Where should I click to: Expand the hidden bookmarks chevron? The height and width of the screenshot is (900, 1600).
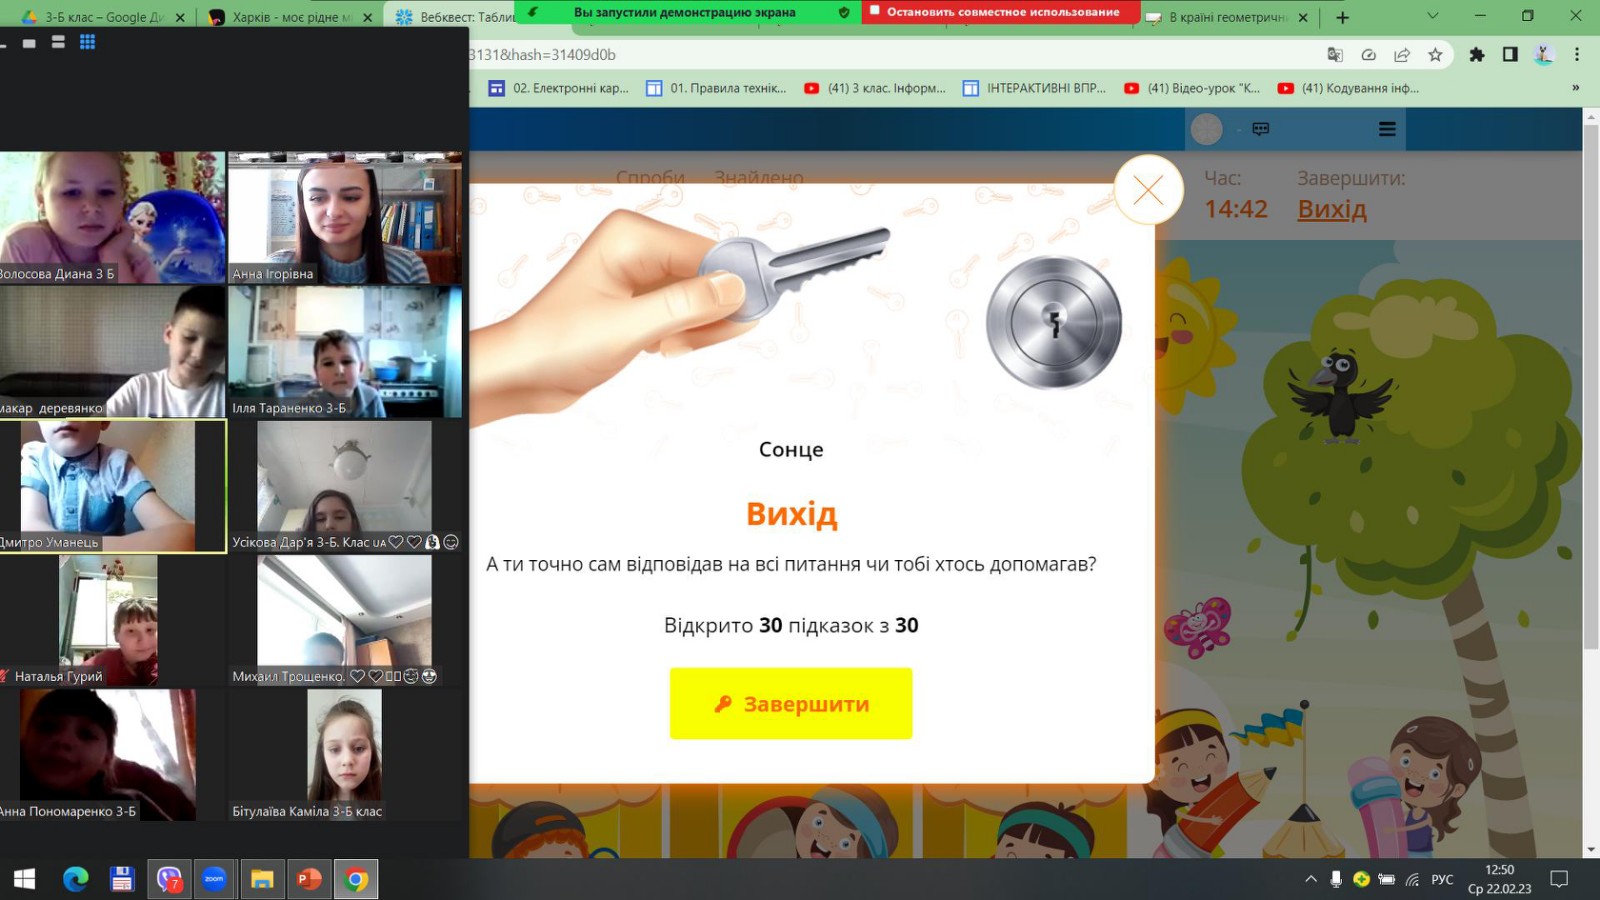pos(1576,88)
